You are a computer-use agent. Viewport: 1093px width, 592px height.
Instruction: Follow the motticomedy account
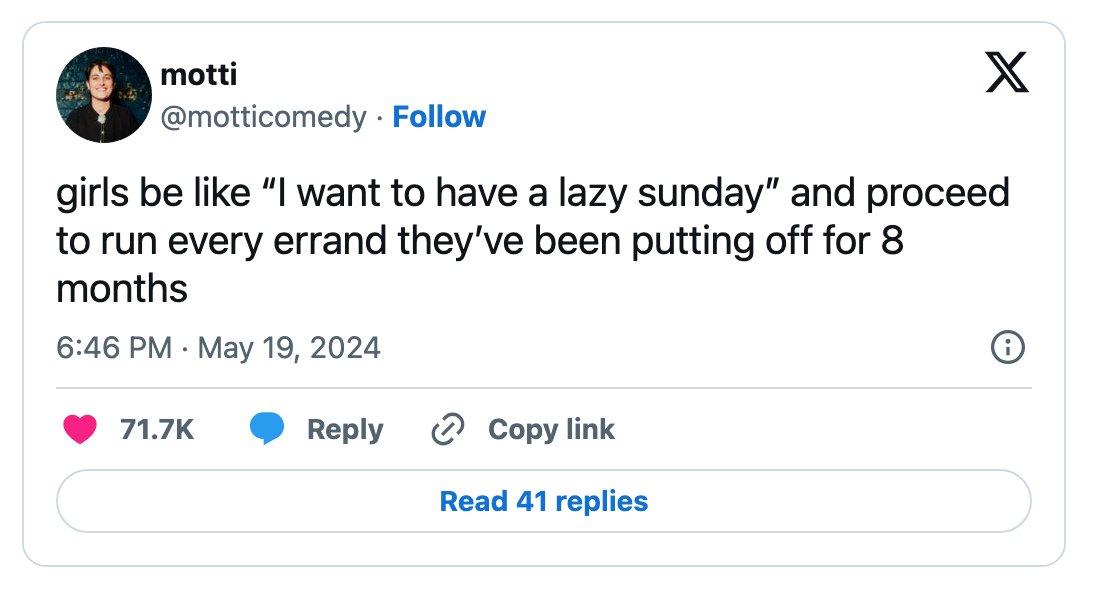pos(439,117)
